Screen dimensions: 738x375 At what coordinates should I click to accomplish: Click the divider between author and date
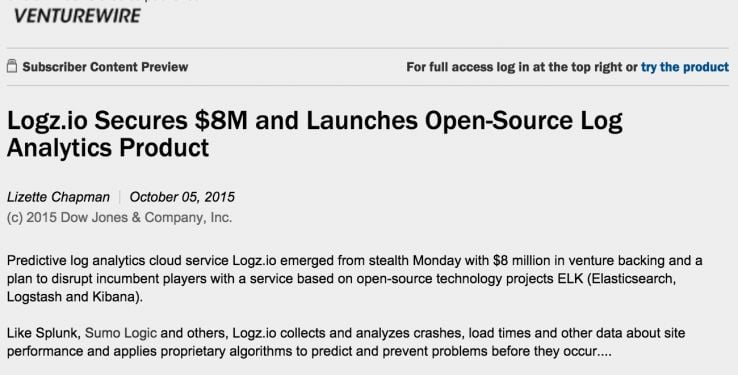pos(120,197)
